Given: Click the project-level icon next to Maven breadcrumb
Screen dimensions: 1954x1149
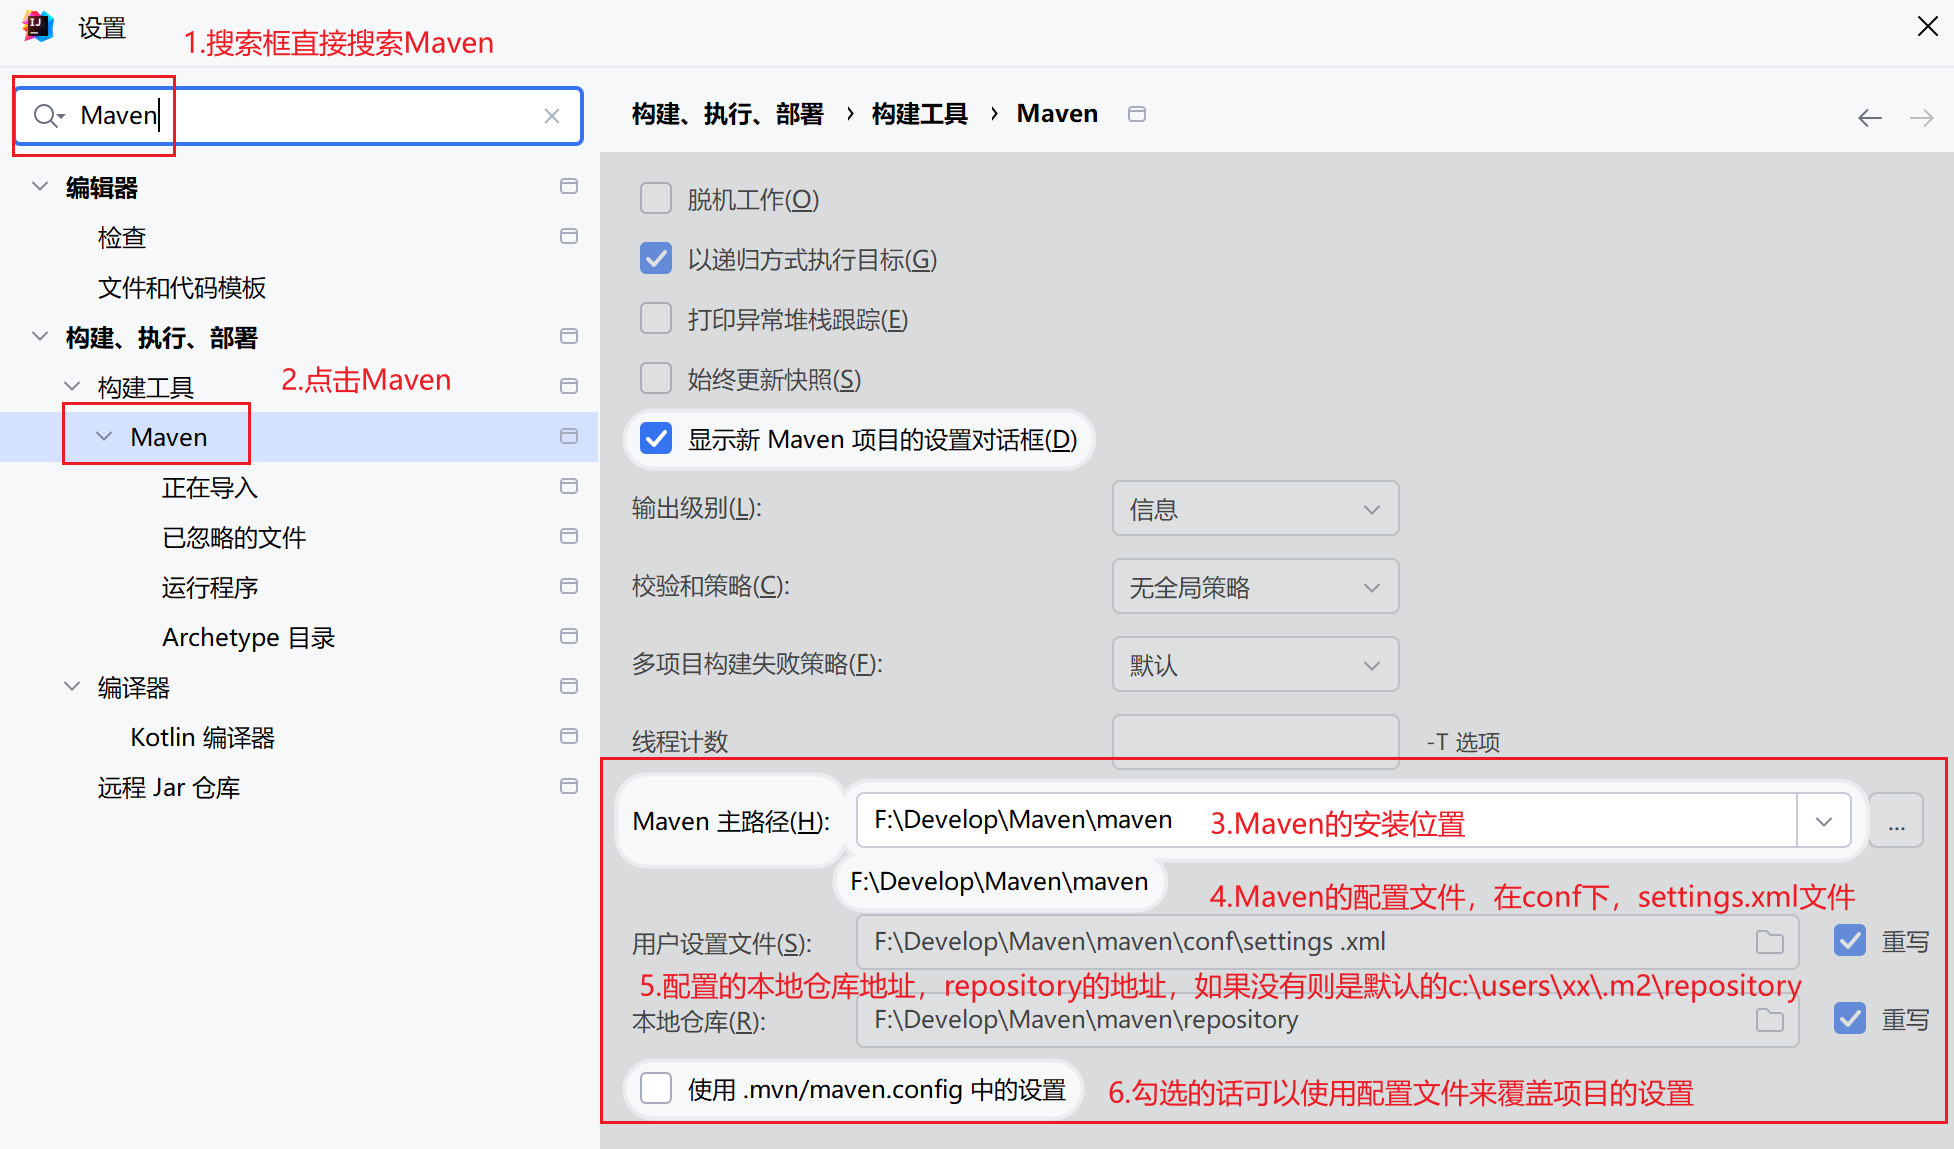Looking at the screenshot, I should [1137, 114].
